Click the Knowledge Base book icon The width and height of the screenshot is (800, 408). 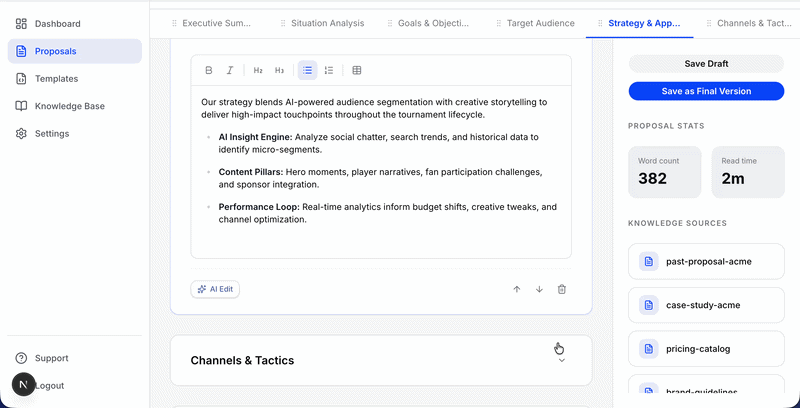[x=21, y=106]
